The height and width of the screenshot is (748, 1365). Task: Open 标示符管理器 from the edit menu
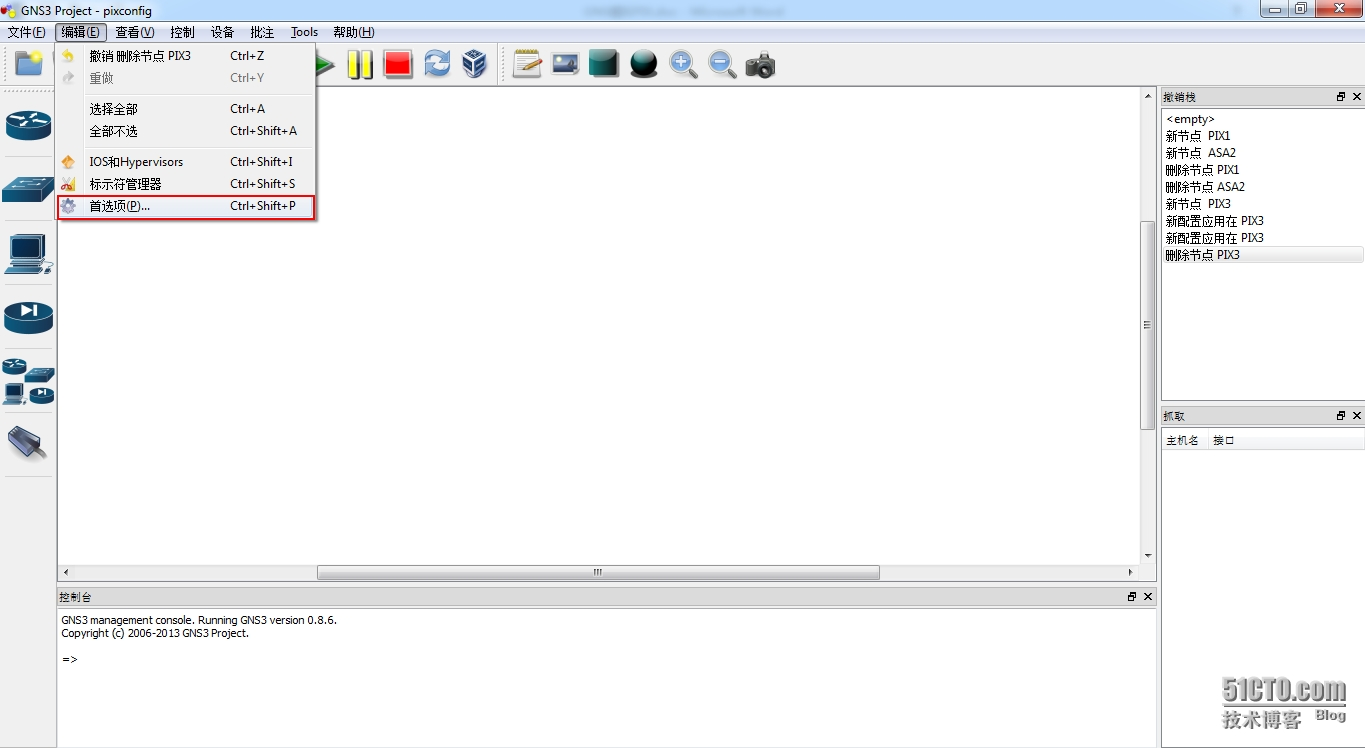(186, 184)
